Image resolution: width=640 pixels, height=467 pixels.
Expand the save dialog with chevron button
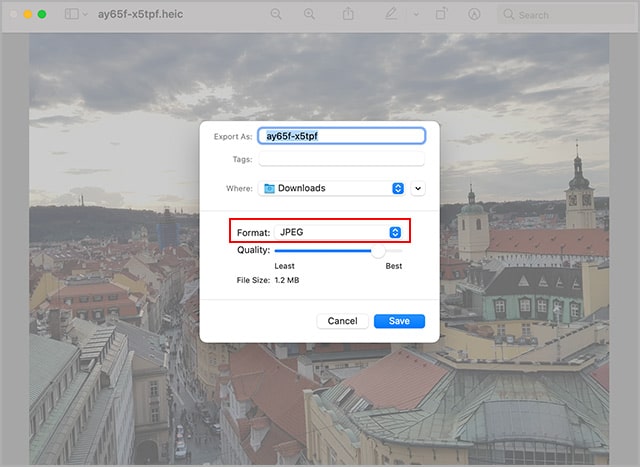(x=418, y=188)
